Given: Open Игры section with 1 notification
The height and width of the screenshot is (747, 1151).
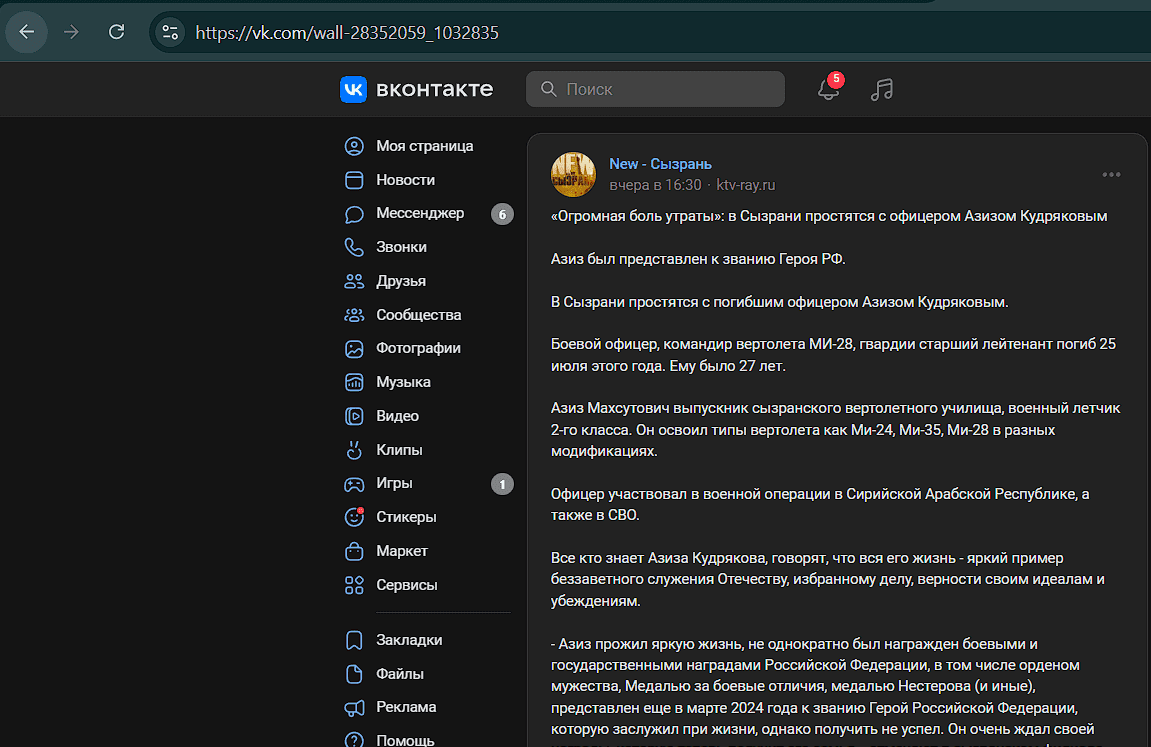Looking at the screenshot, I should tap(394, 483).
